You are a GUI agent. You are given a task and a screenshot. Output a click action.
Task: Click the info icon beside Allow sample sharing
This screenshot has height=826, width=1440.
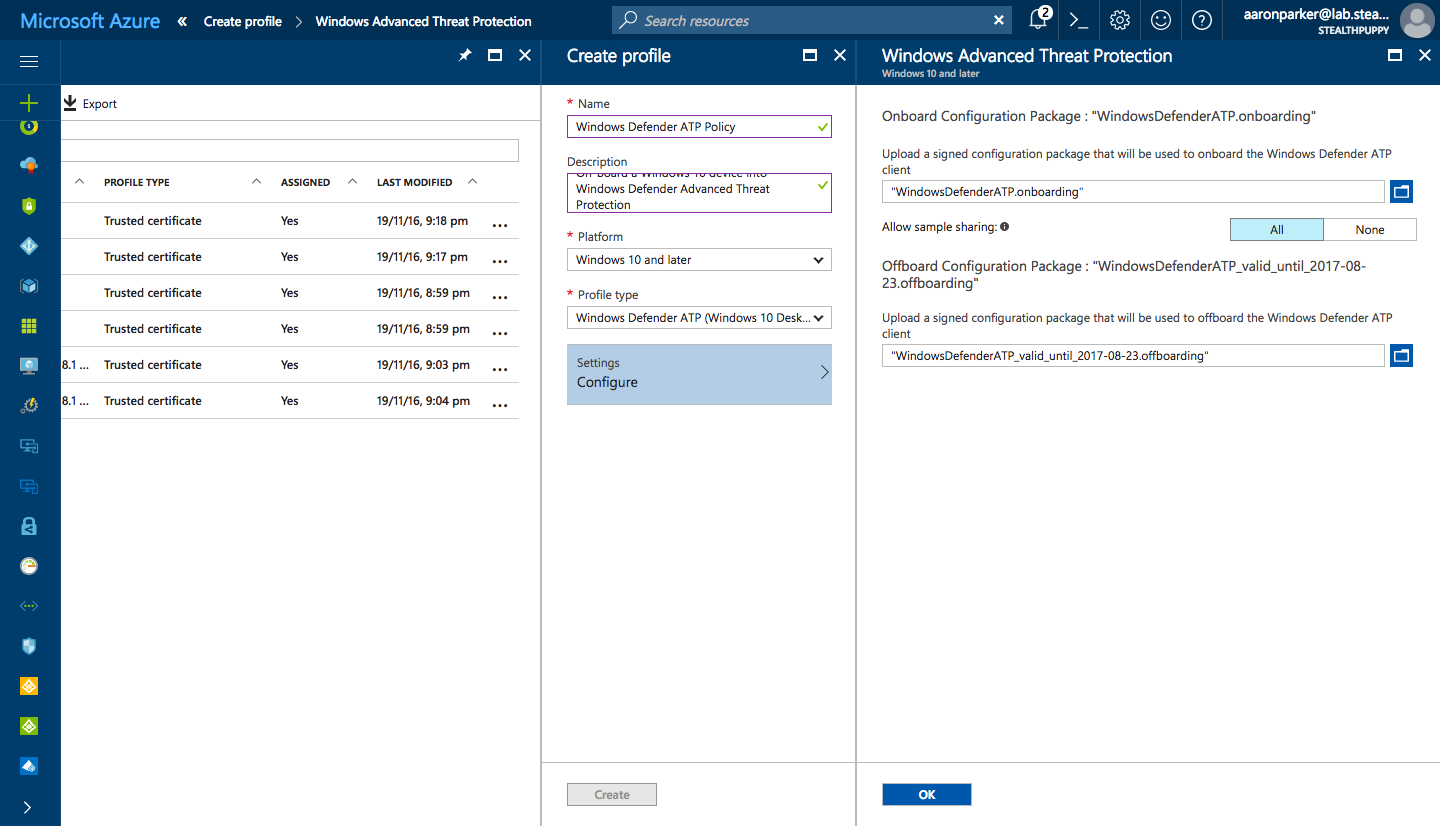point(1004,227)
